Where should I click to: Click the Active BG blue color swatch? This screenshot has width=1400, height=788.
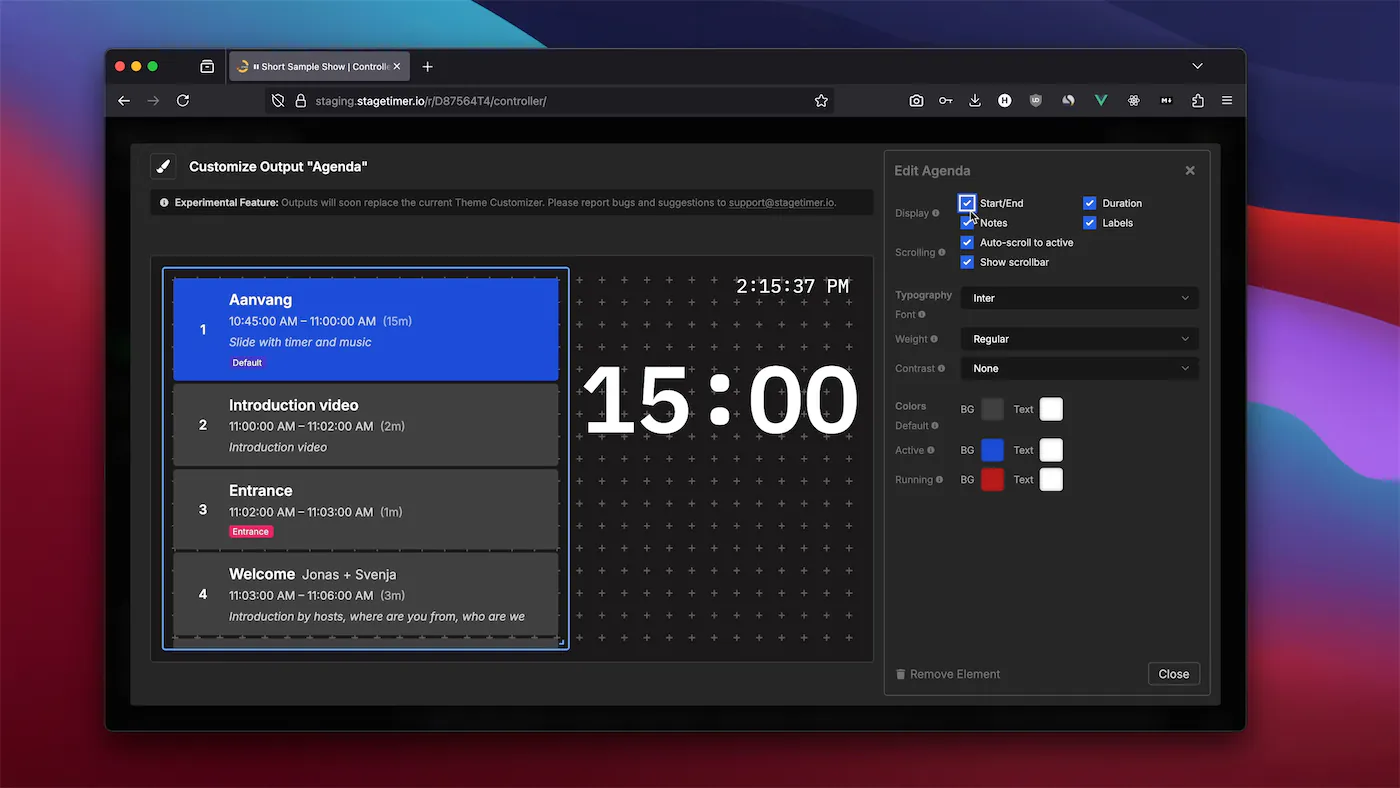tap(992, 450)
